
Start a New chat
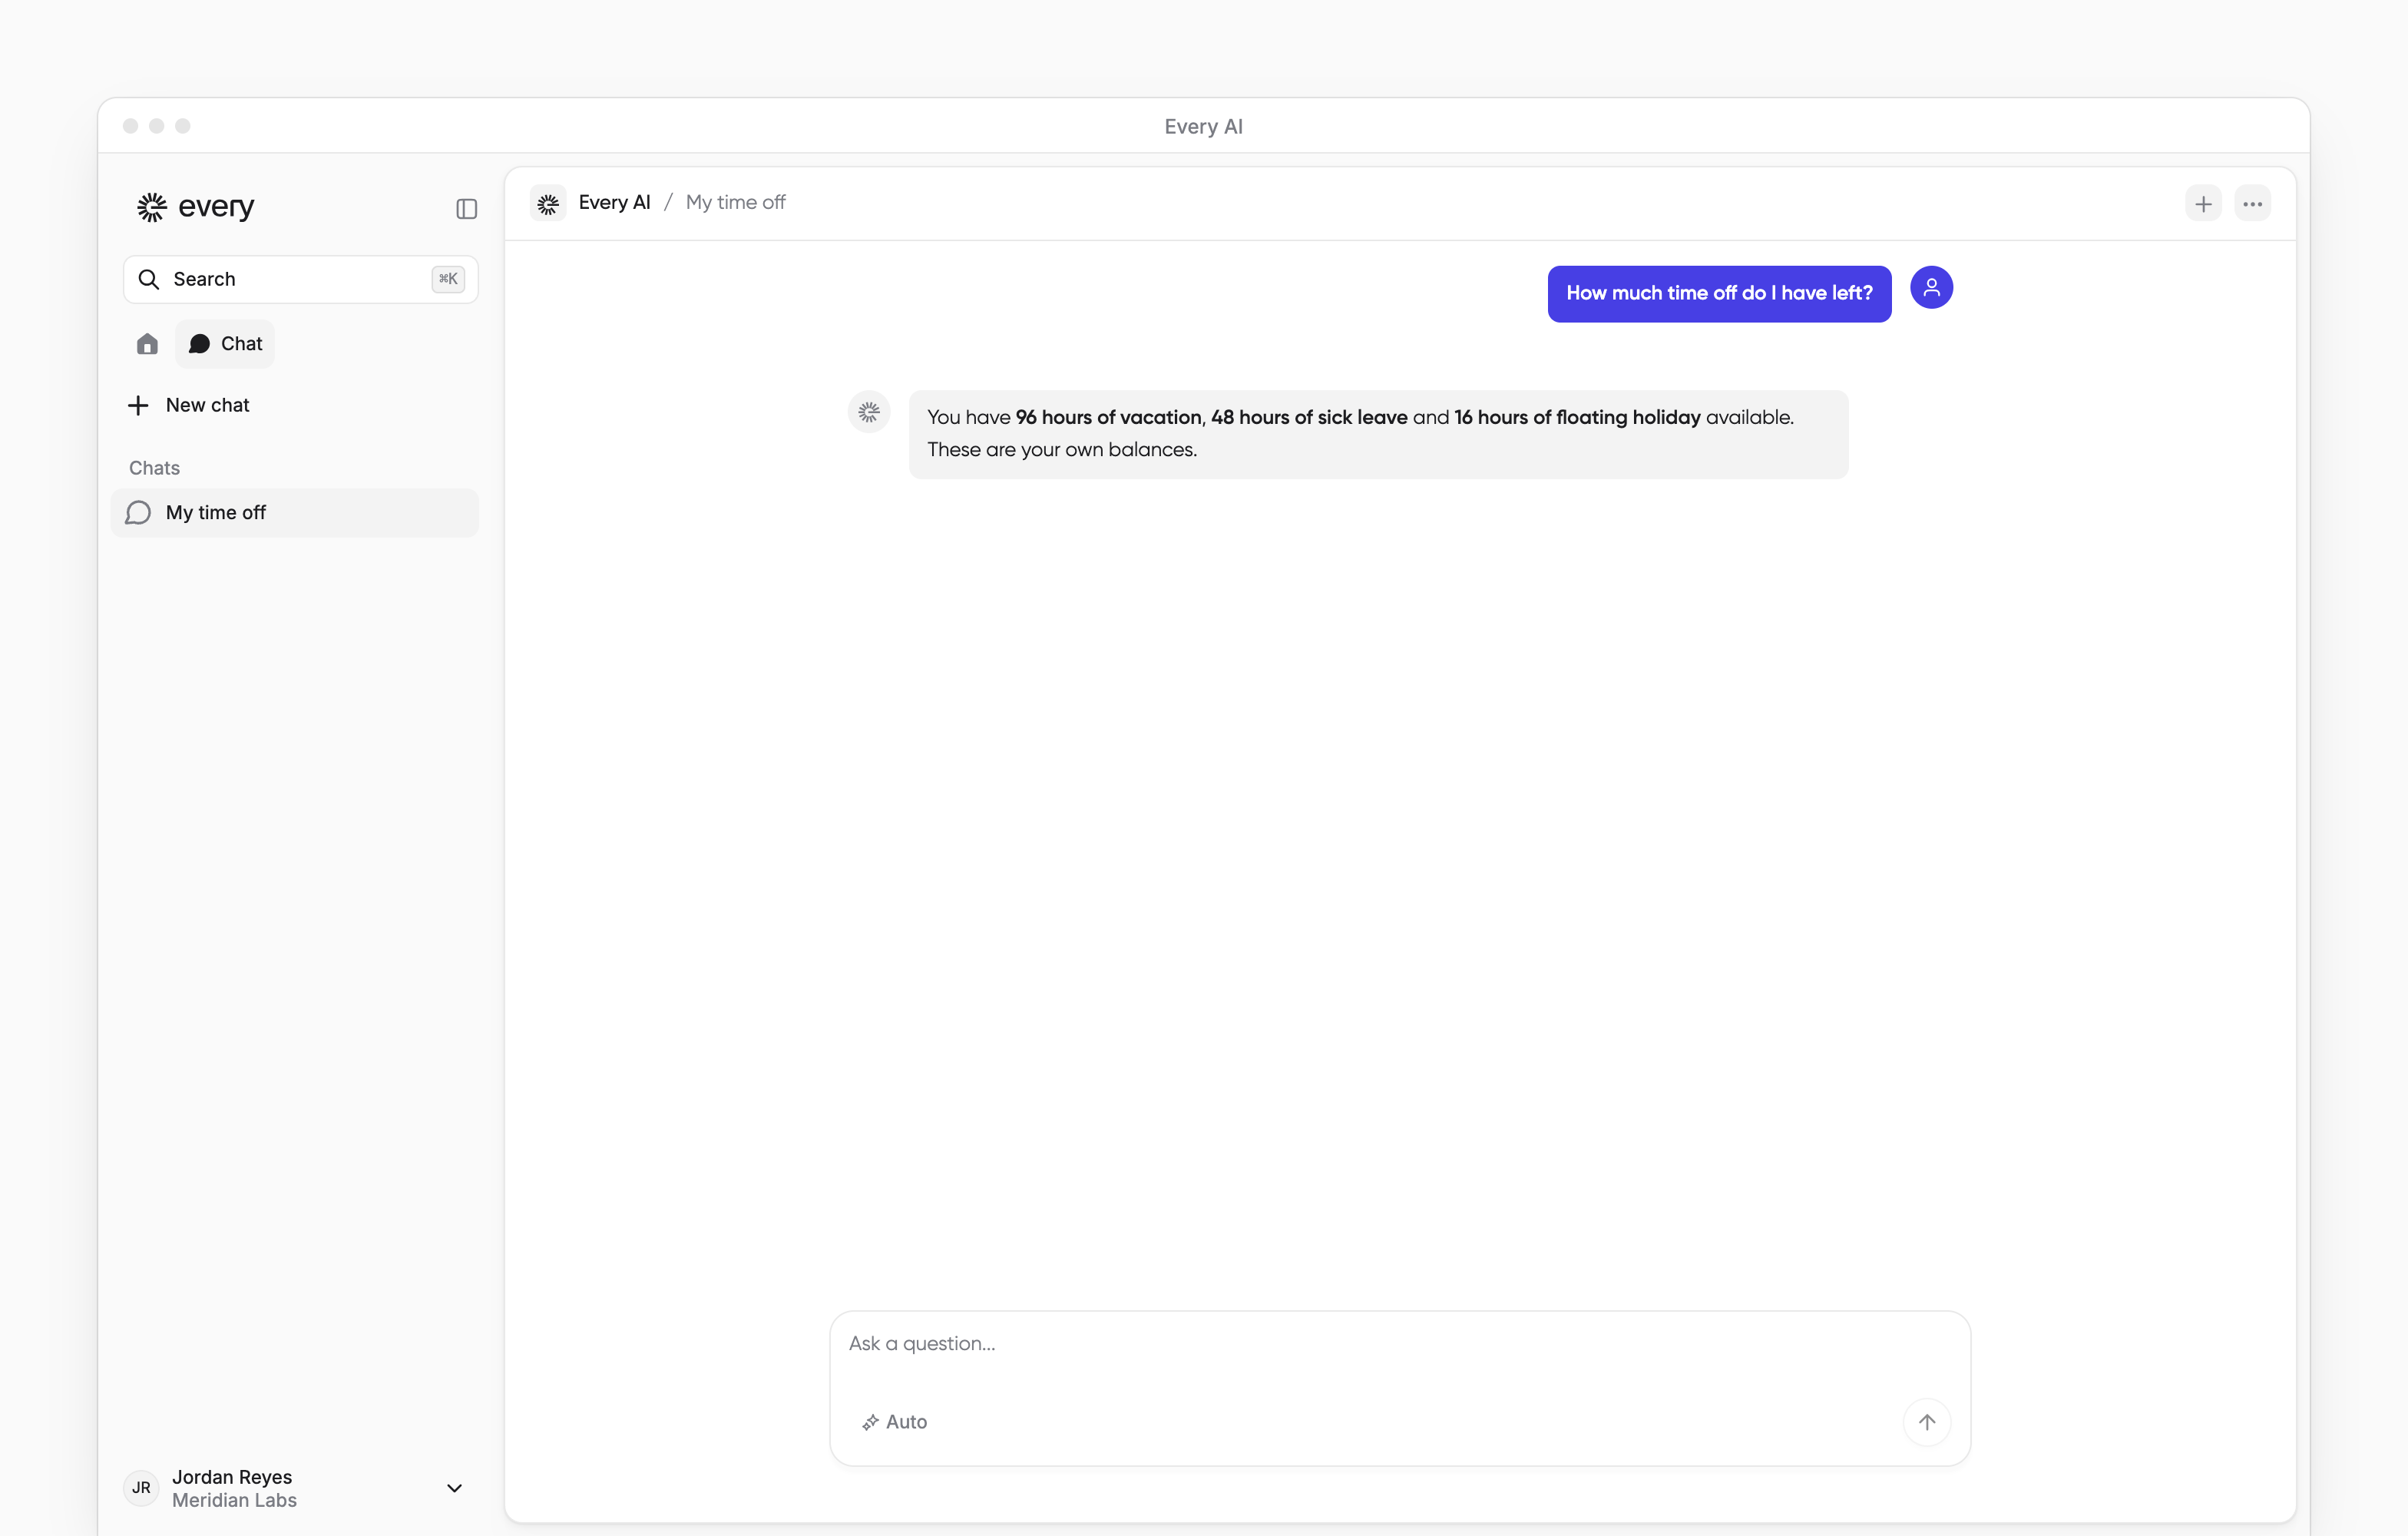189,405
